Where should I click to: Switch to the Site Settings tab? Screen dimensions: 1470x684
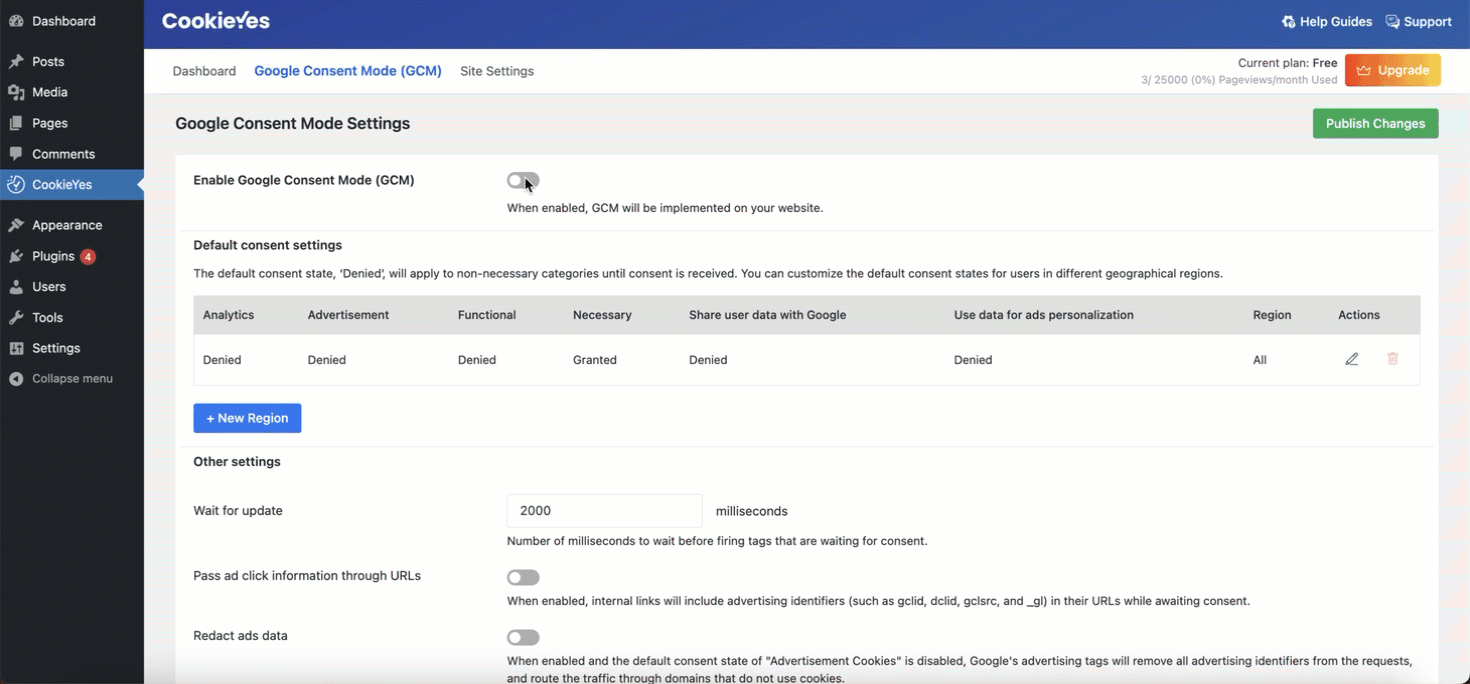pos(497,71)
